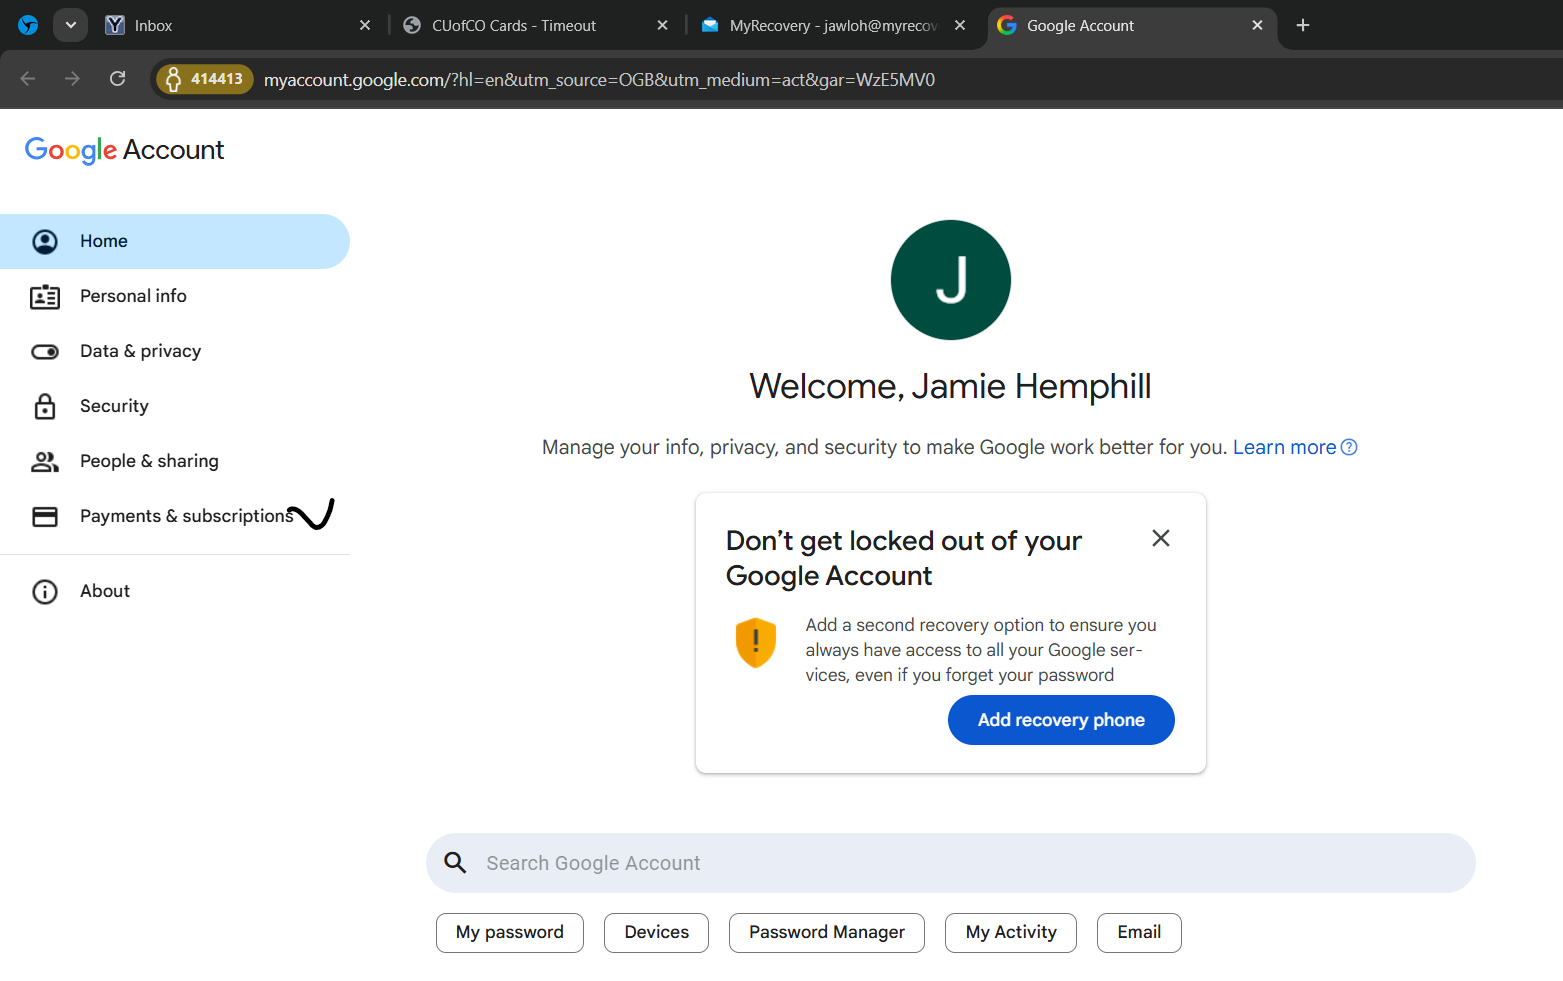Open the Password Manager shortcut

pos(826,932)
